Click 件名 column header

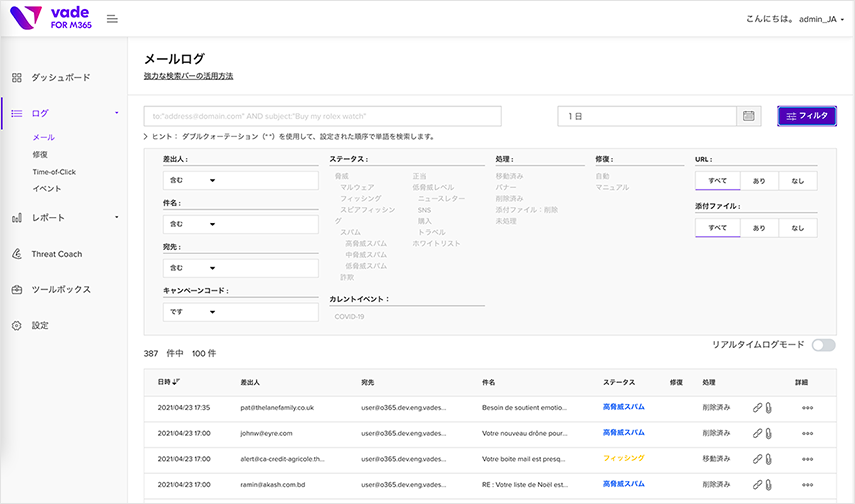[x=489, y=382]
